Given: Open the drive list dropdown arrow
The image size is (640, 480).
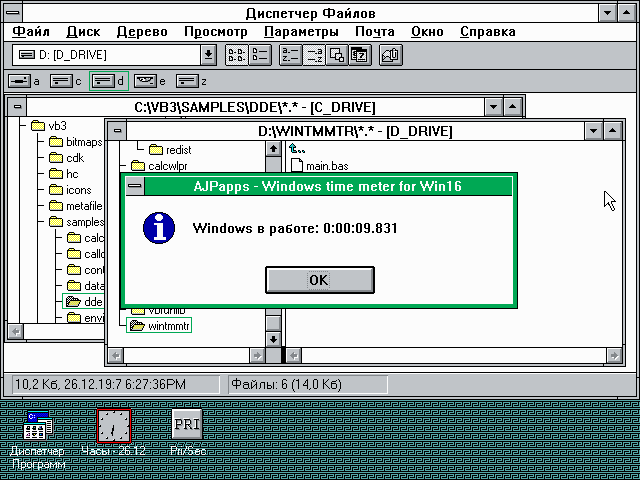Looking at the screenshot, I should [x=208, y=55].
